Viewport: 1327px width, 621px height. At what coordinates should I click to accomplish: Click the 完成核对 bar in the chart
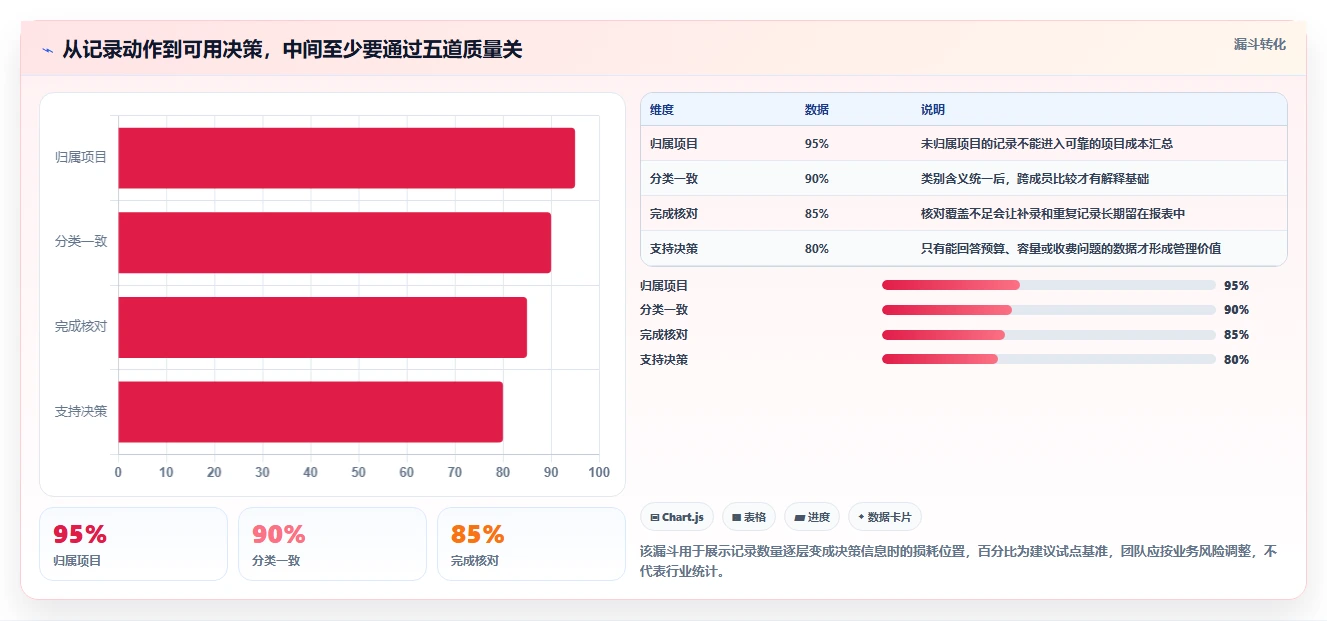(x=322, y=327)
